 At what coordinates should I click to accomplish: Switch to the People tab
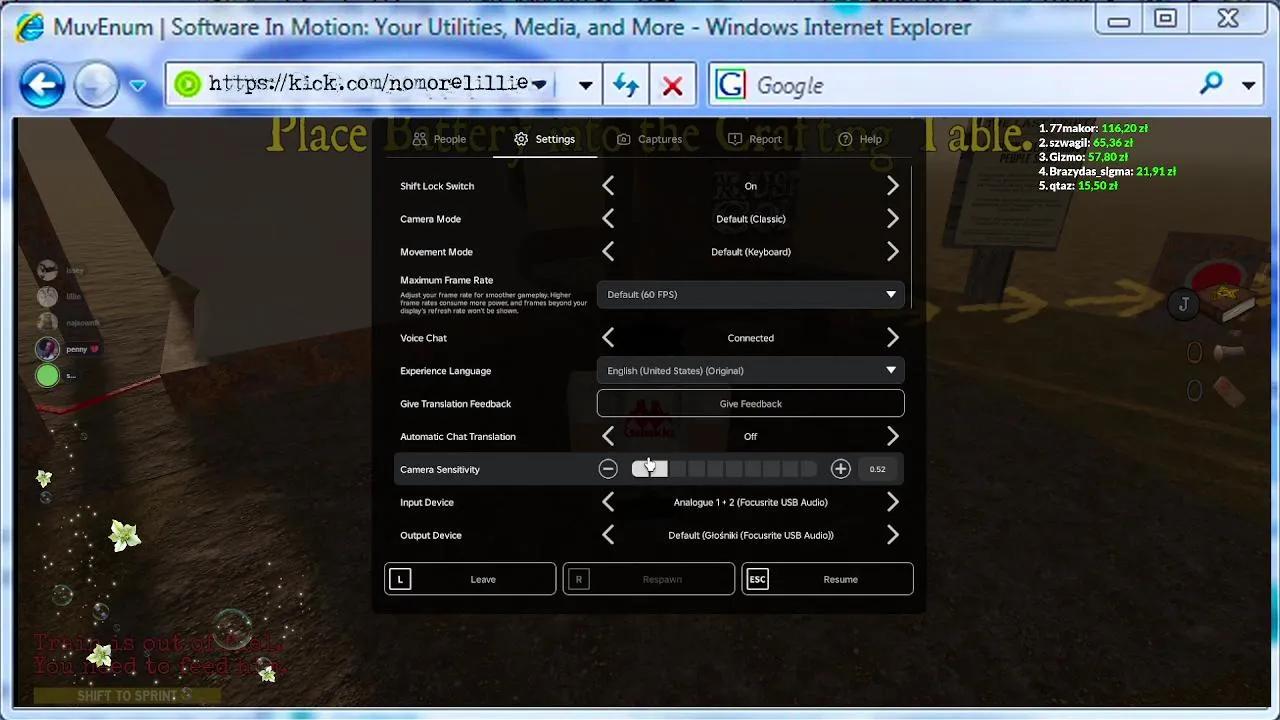coord(439,139)
